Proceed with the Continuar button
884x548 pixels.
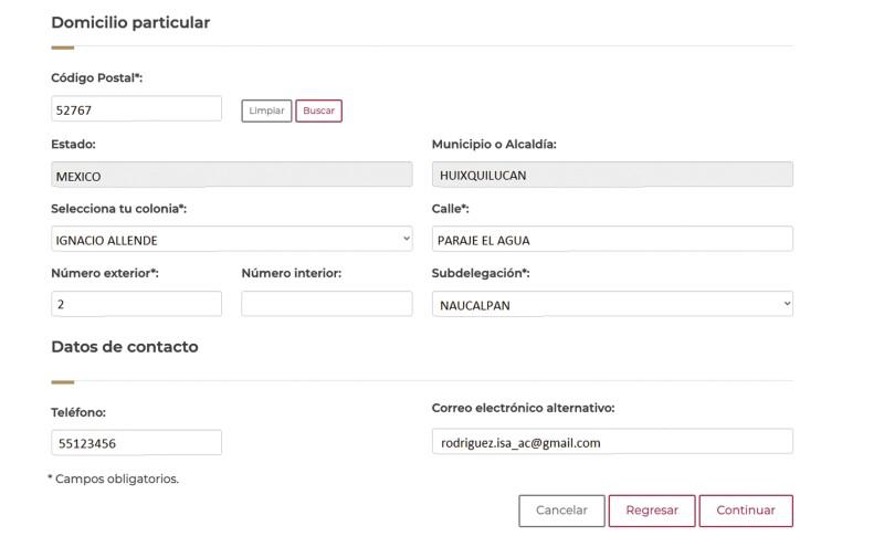(x=746, y=511)
